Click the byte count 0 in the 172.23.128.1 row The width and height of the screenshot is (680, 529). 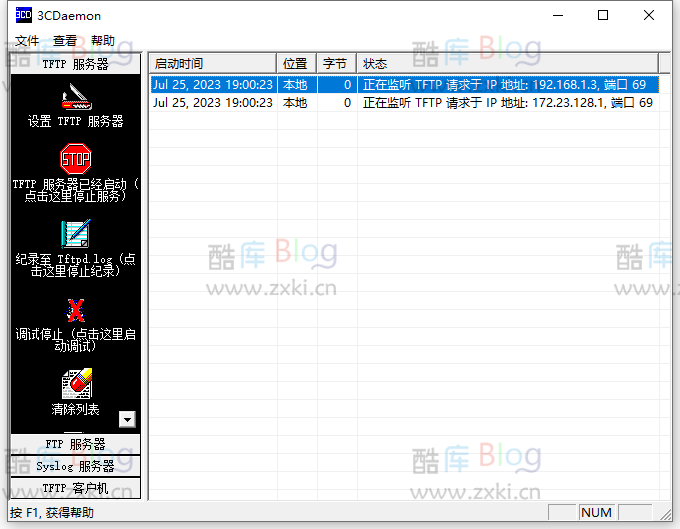347,103
